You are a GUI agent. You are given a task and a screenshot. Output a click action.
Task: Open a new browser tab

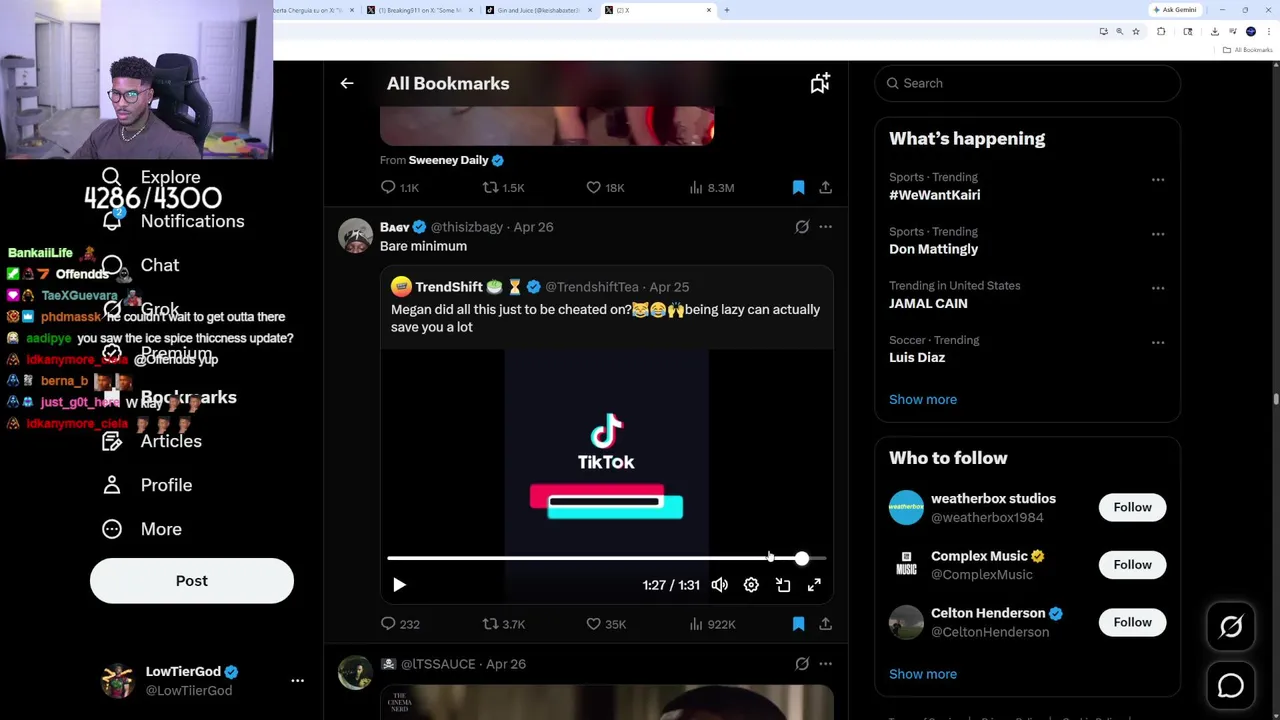(727, 10)
